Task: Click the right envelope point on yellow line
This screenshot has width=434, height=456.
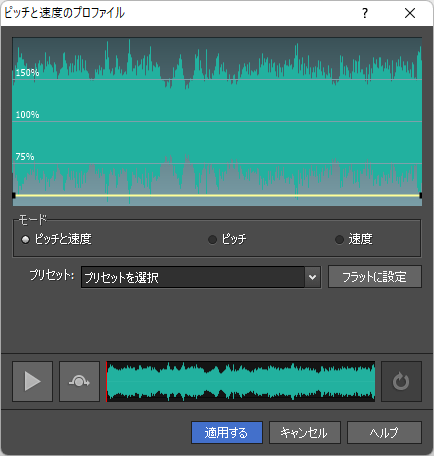Action: click(x=421, y=195)
